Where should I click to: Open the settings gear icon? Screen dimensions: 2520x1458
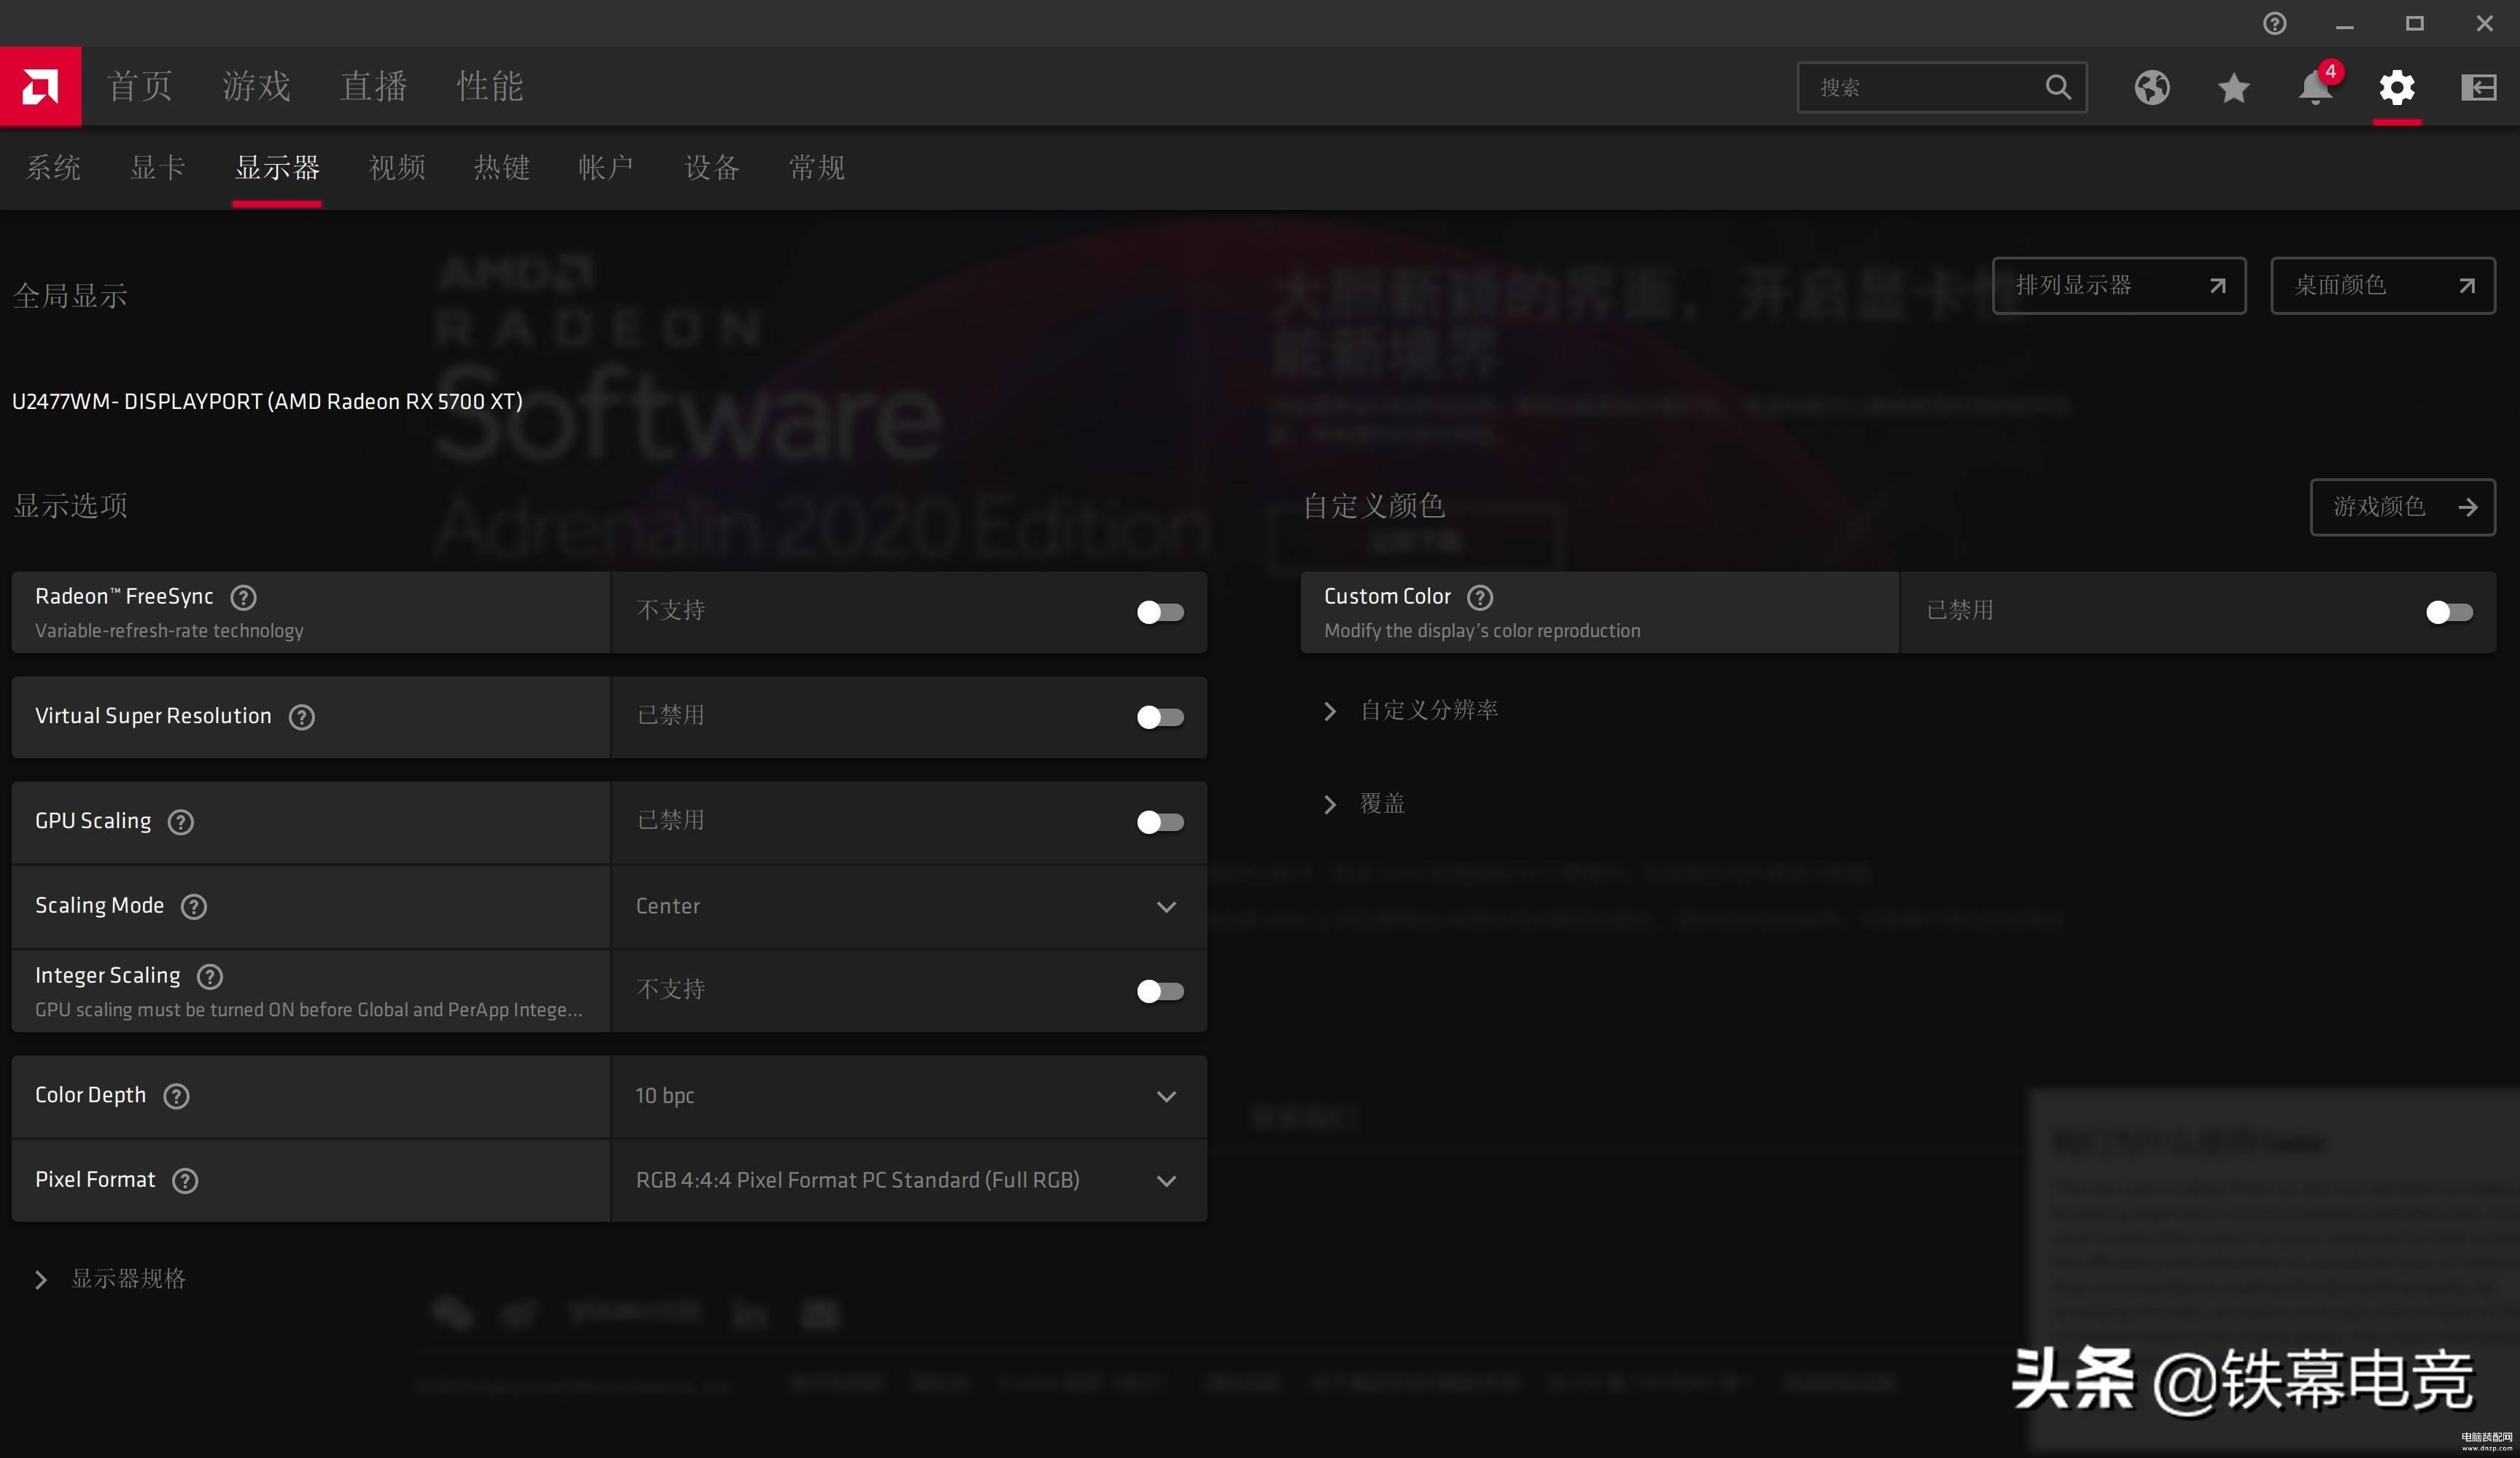coord(2396,87)
